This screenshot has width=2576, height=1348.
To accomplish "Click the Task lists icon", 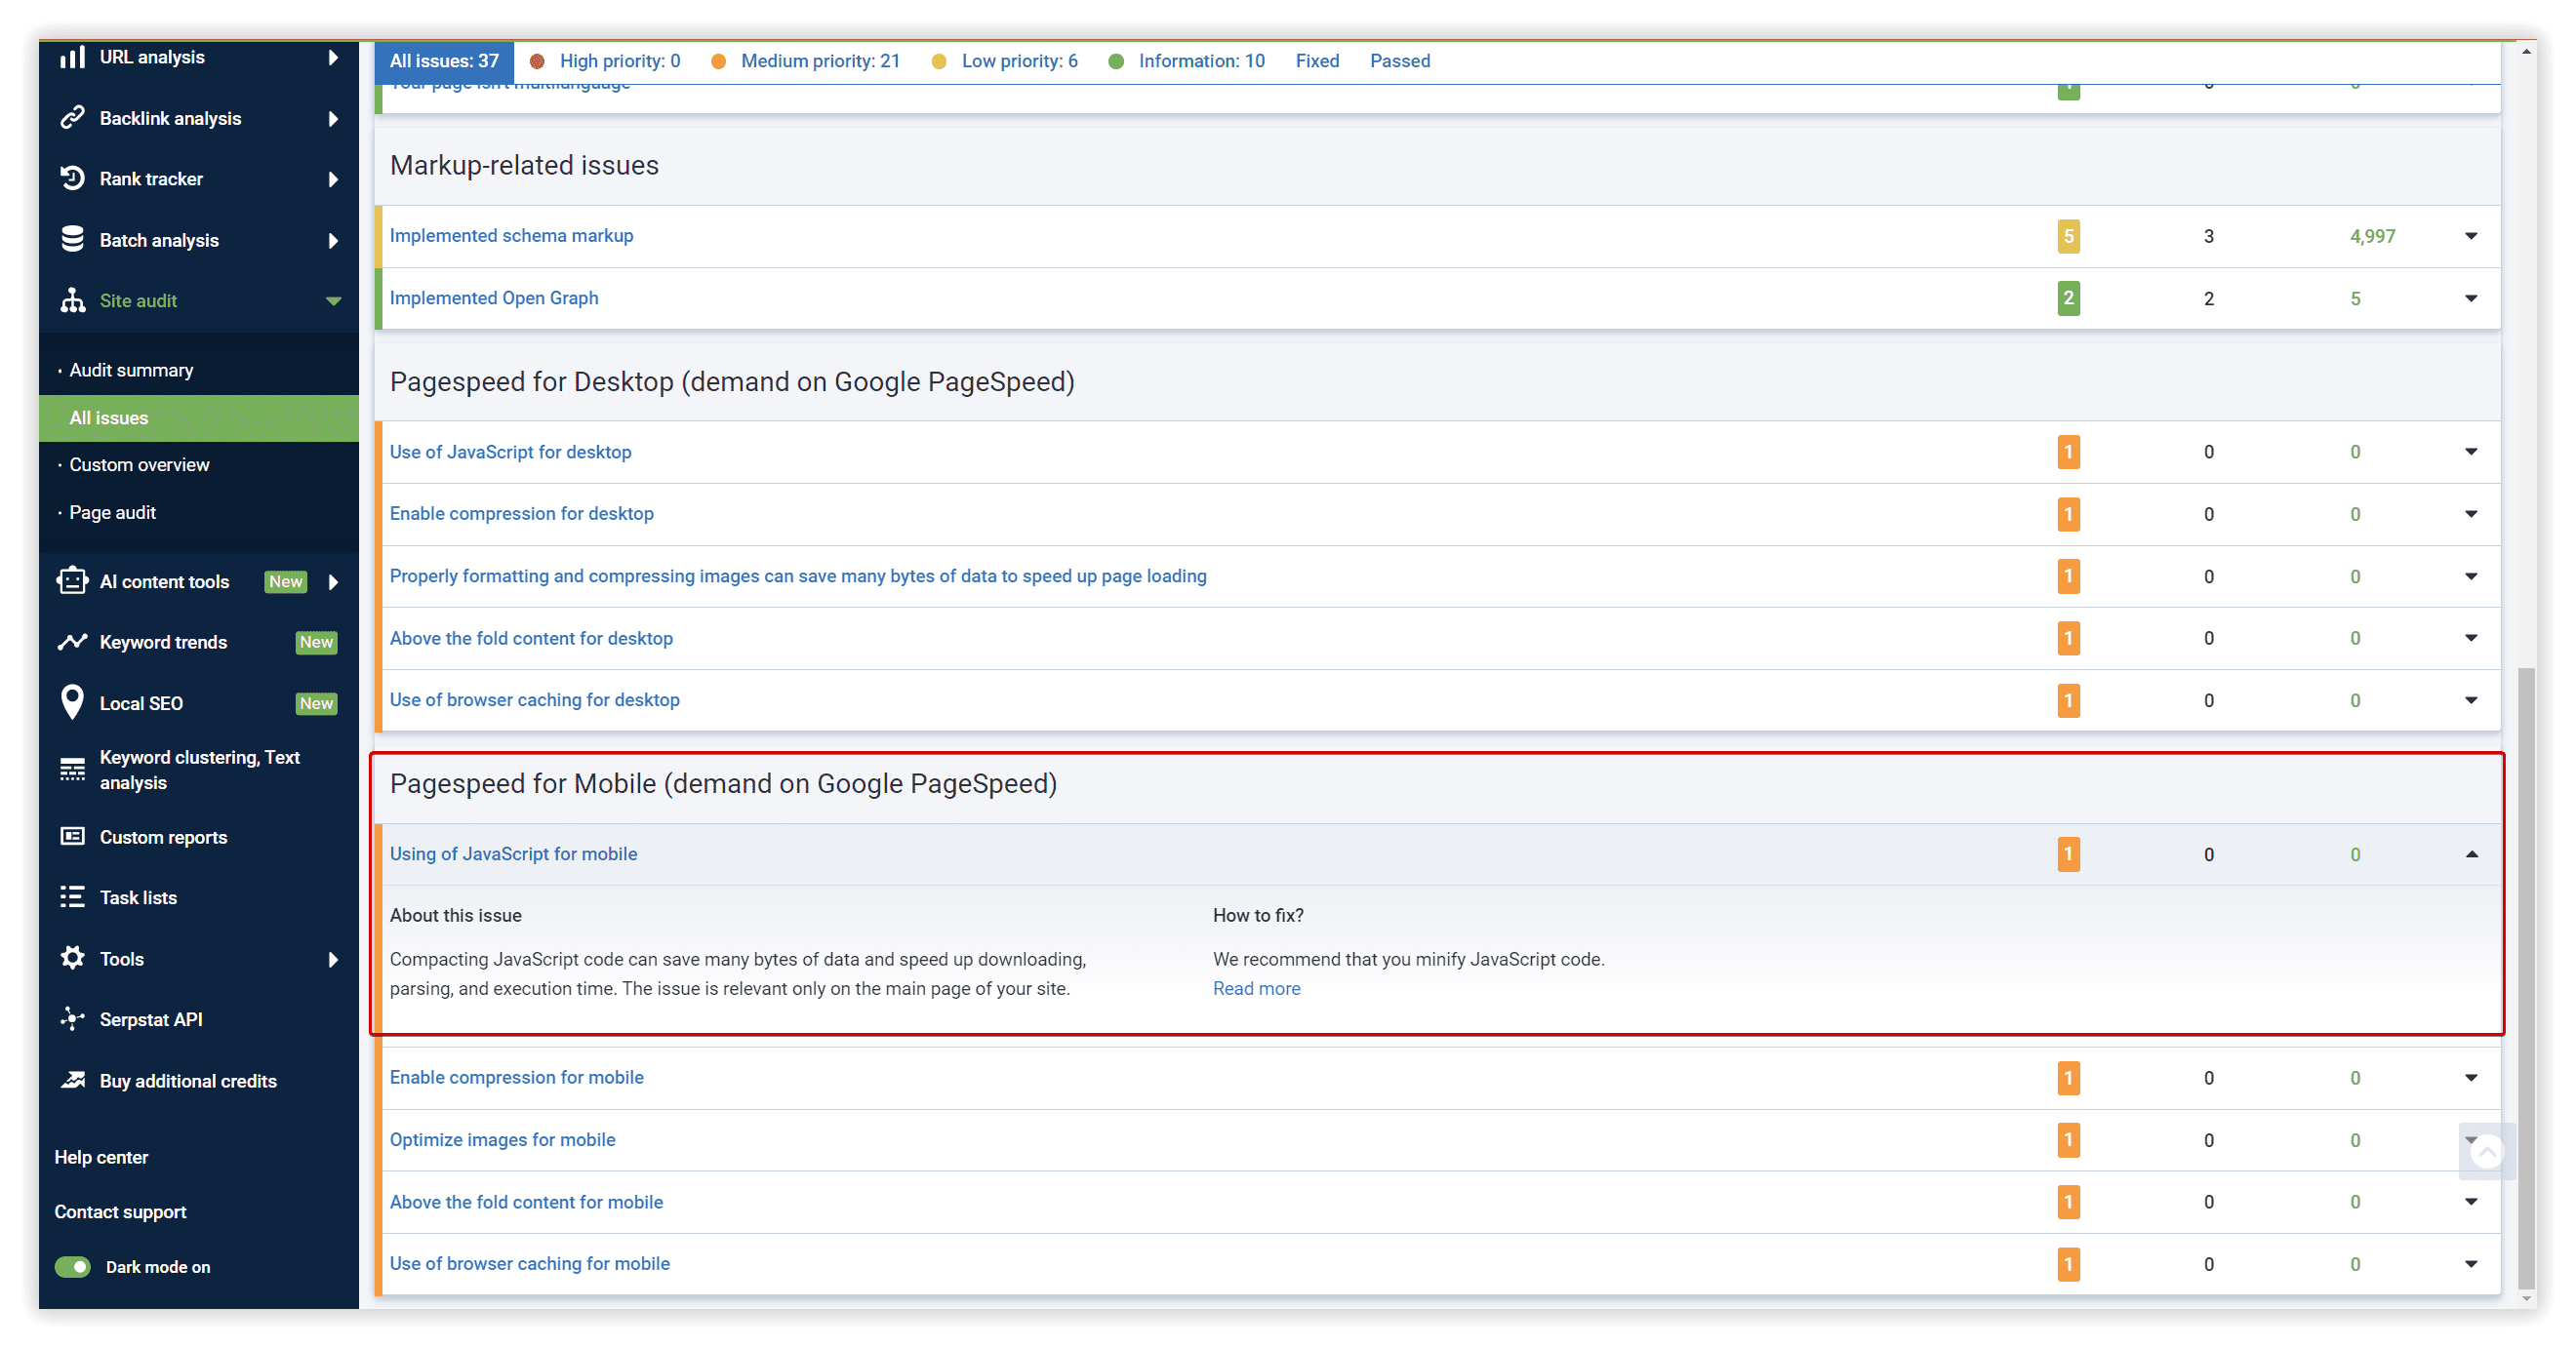I will (x=72, y=897).
